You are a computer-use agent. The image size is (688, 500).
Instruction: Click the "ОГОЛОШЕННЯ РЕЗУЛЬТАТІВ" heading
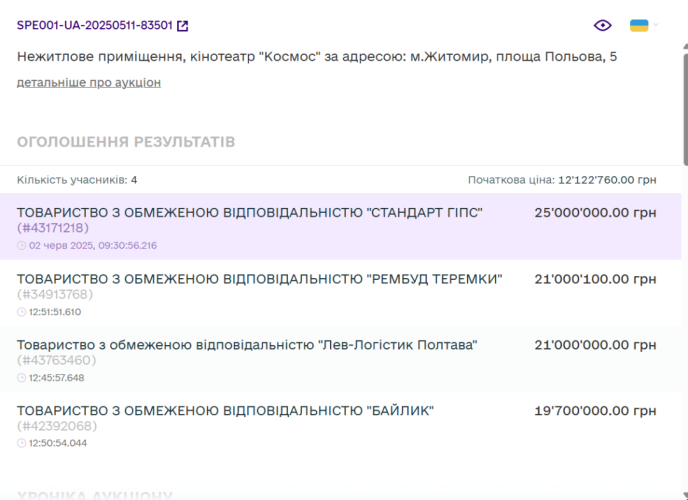tap(126, 142)
